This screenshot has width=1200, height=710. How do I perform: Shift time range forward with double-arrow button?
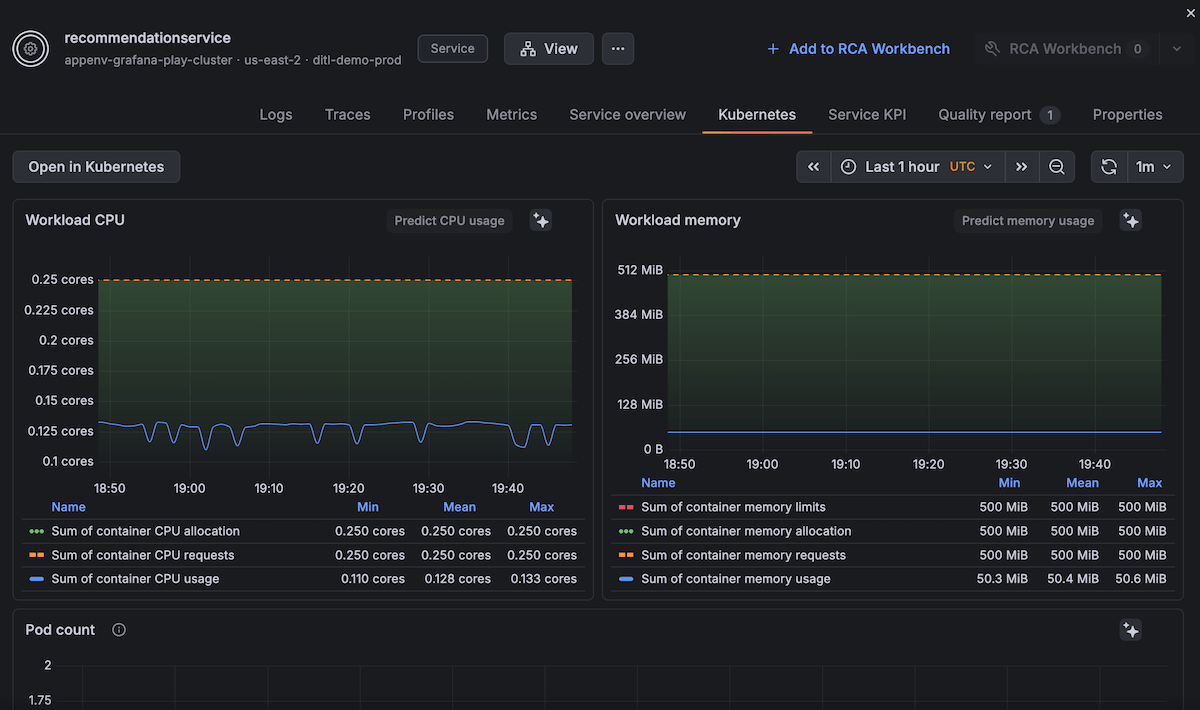click(1021, 166)
